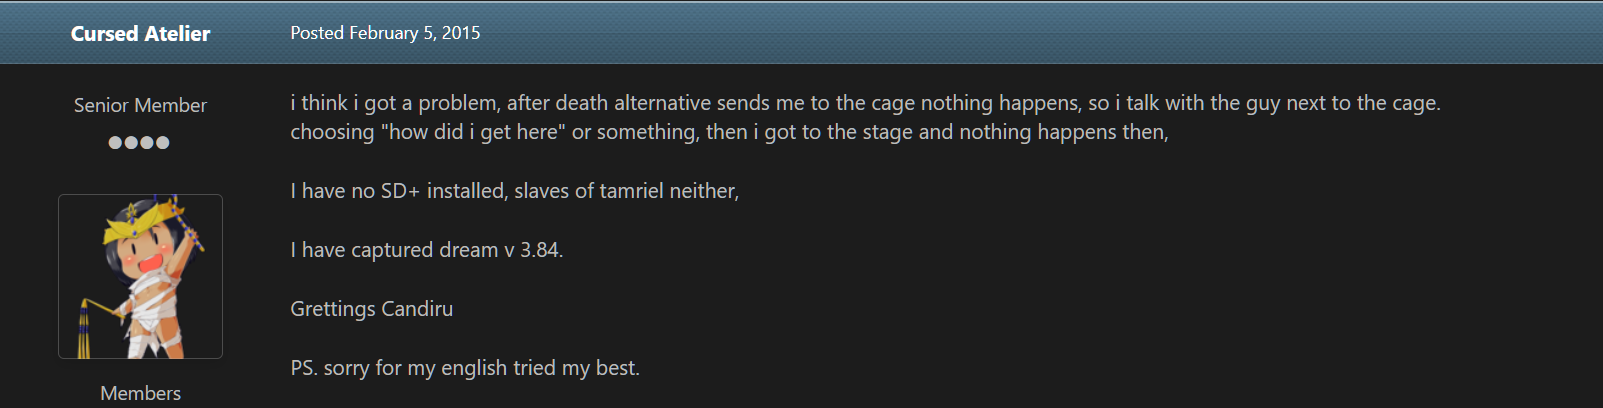1603x408 pixels.
Task: Click the version number '3.84'
Action: [539, 250]
